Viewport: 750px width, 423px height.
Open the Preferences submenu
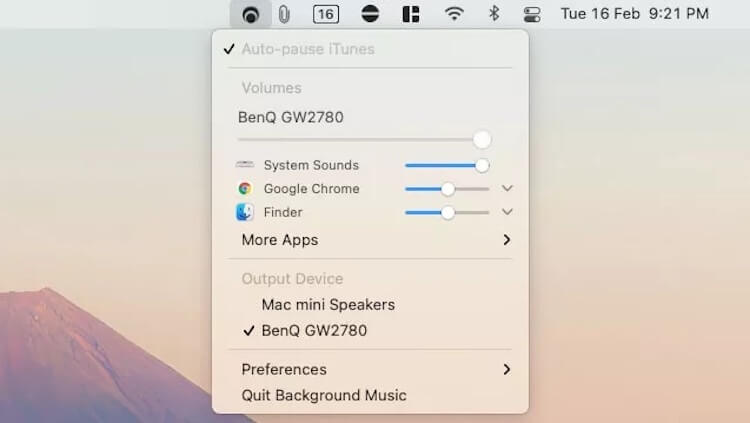[370, 369]
